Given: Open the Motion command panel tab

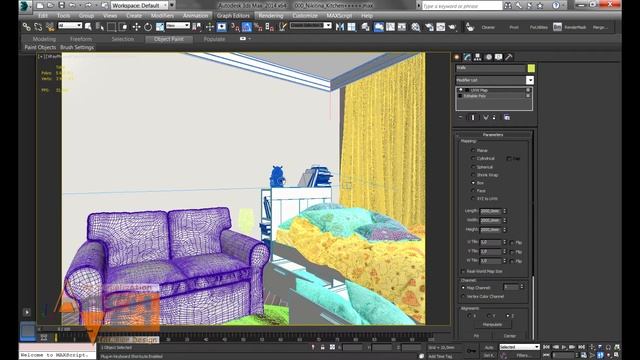Looking at the screenshot, I should (x=488, y=57).
